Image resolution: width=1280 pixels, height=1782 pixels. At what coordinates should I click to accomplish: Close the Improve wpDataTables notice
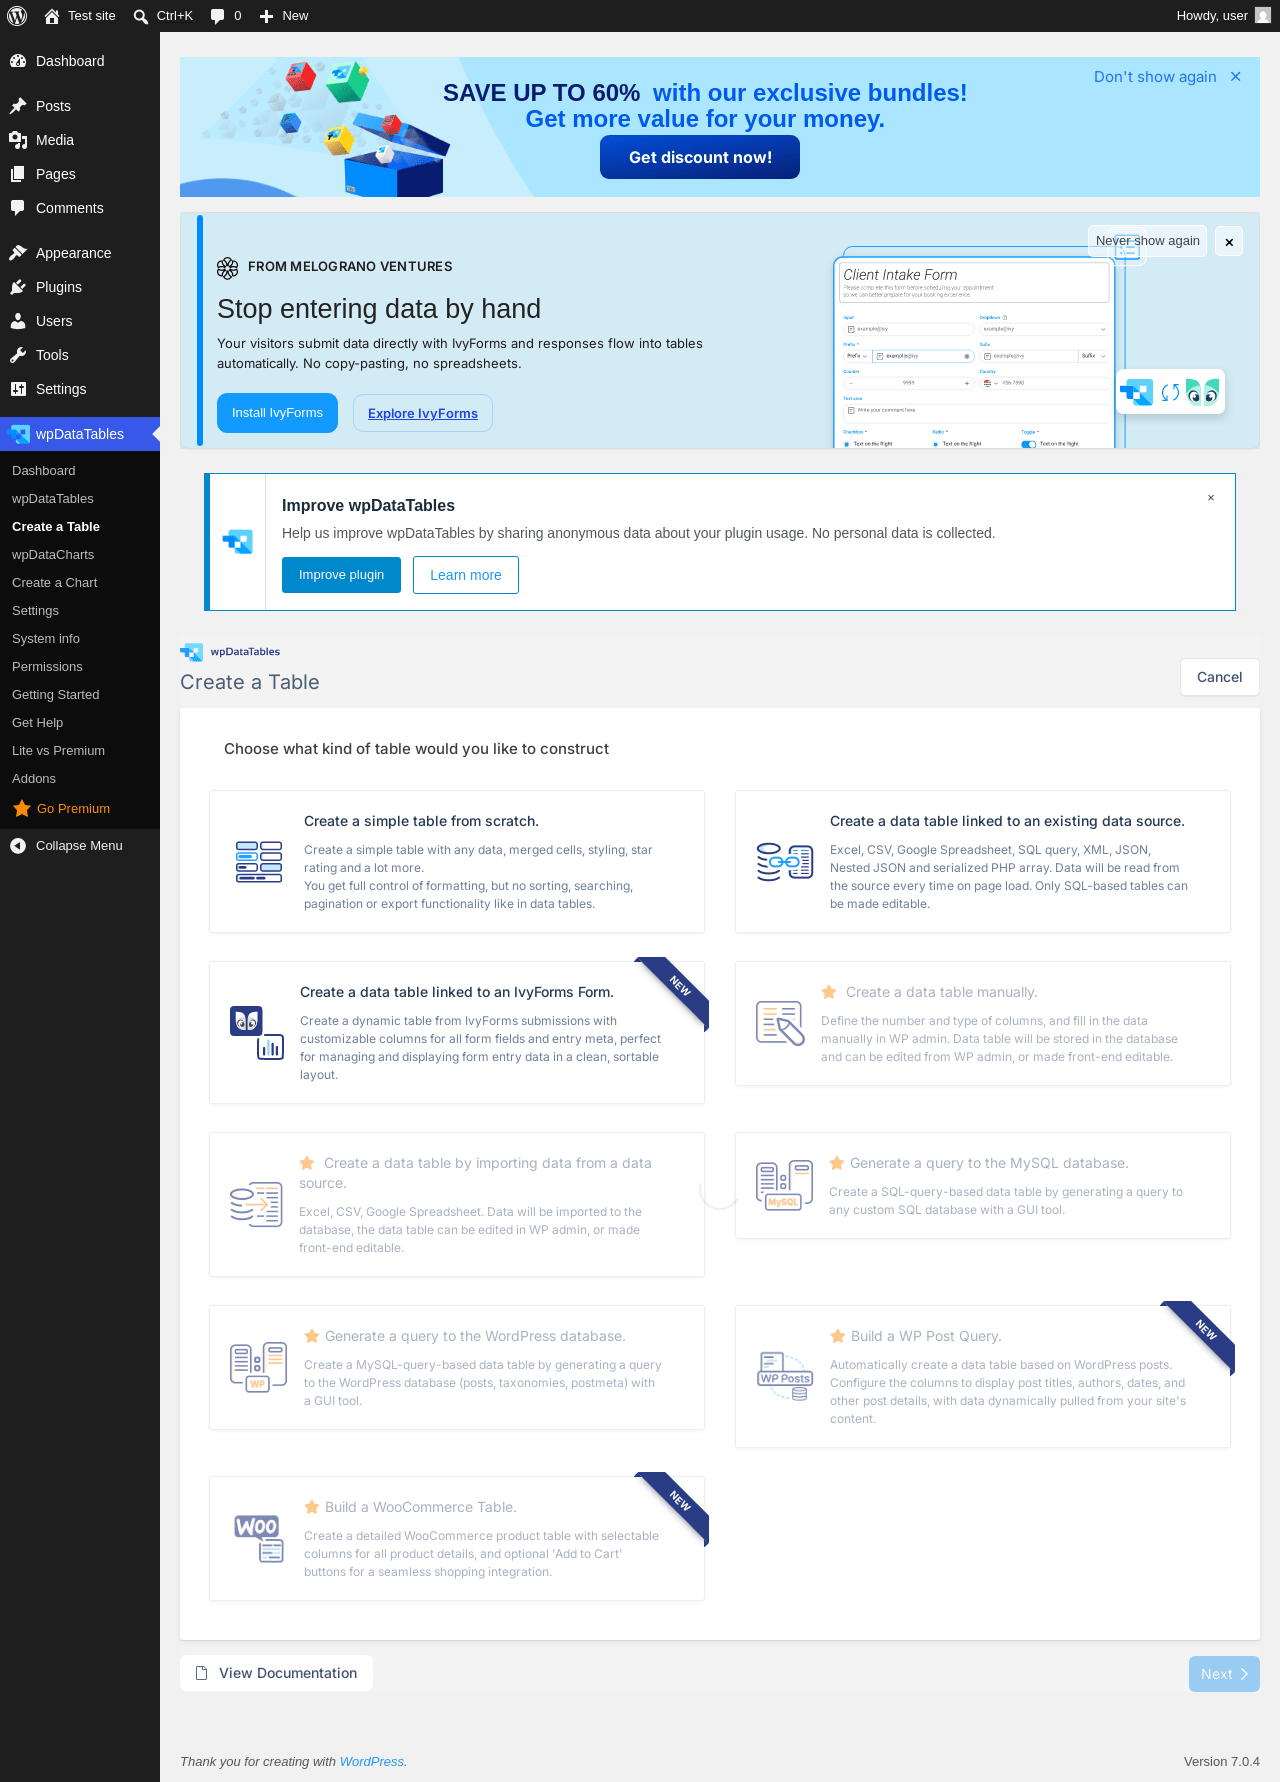pyautogui.click(x=1211, y=498)
